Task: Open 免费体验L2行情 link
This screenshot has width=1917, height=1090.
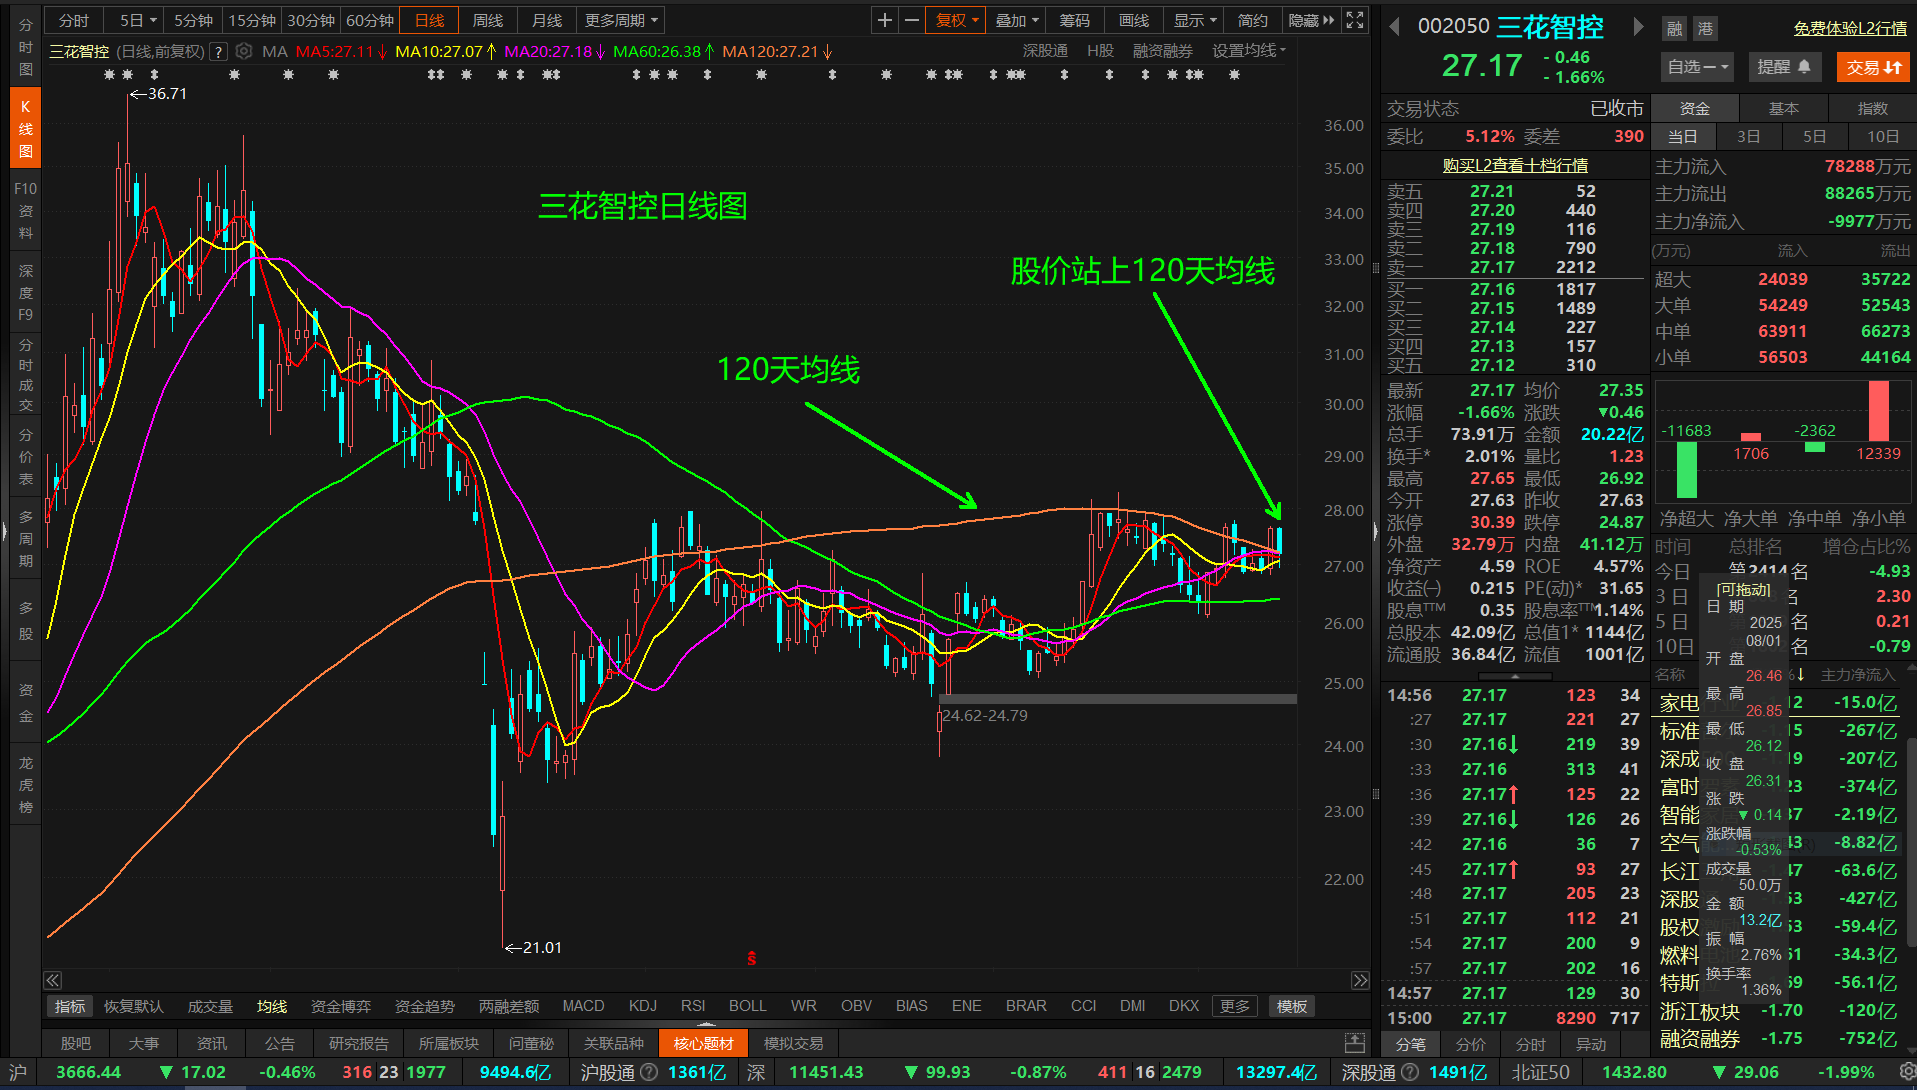Action: coord(1850,28)
